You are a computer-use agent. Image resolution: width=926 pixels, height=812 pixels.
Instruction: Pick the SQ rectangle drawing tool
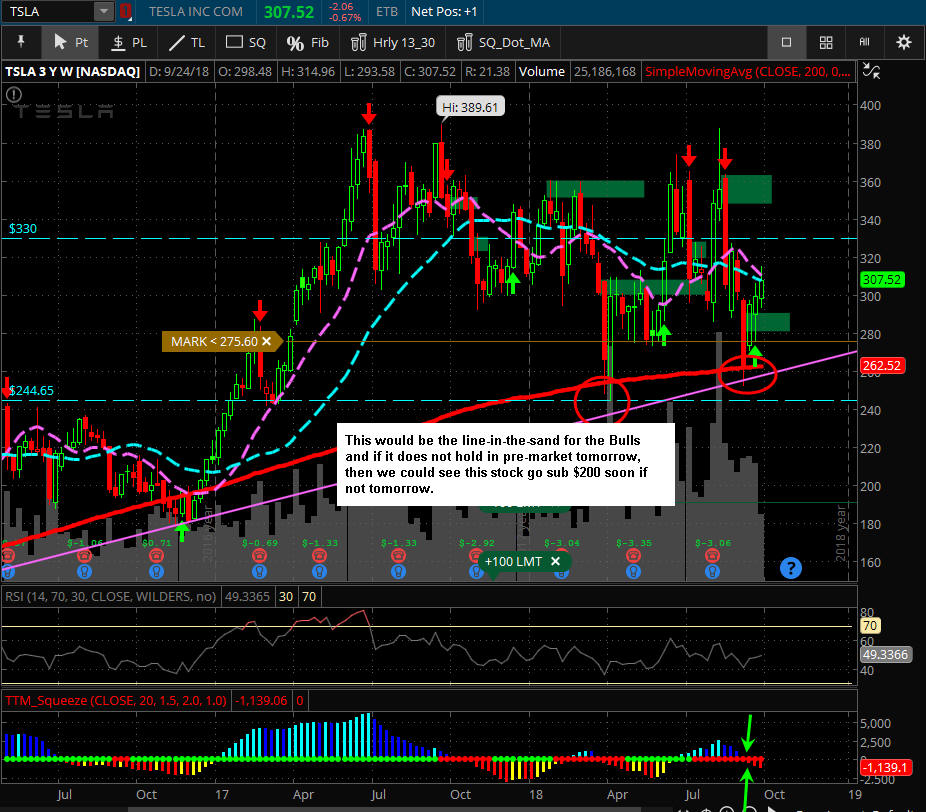246,43
